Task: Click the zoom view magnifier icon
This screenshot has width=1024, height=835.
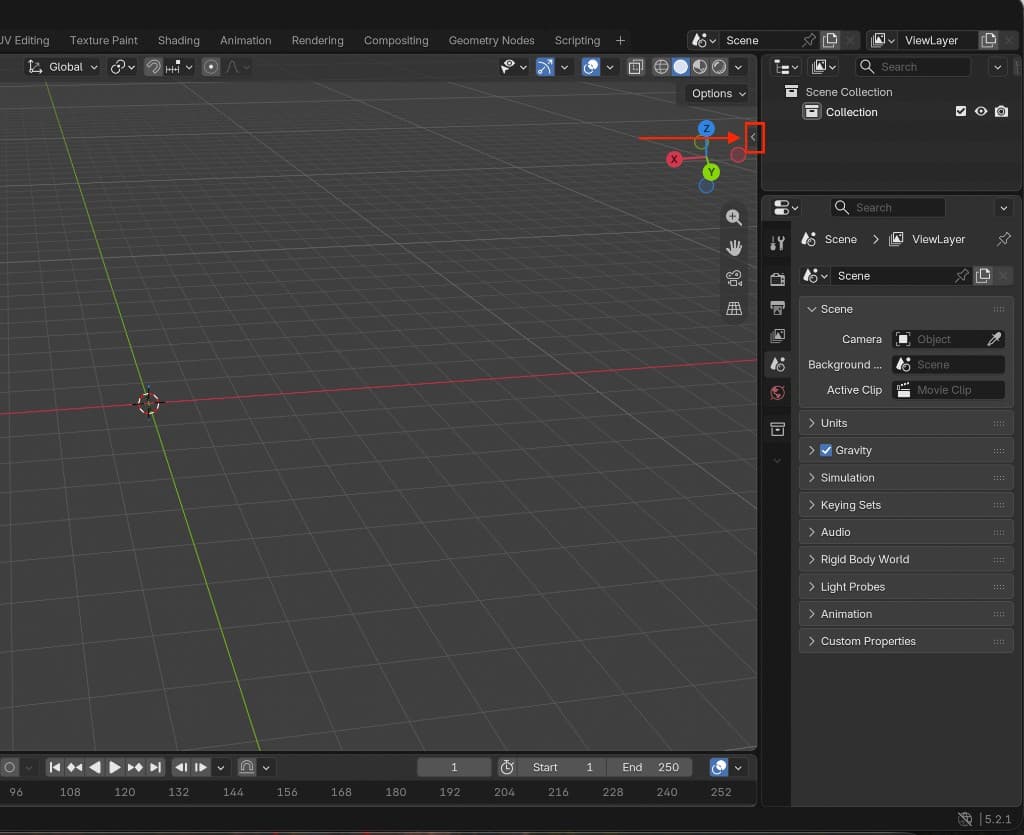Action: 734,217
